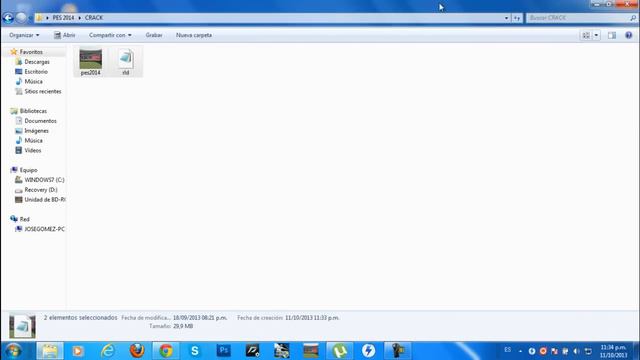This screenshot has height=360, width=640.
Task: Open the Compartir con dropdown
Action: pyautogui.click(x=110, y=35)
